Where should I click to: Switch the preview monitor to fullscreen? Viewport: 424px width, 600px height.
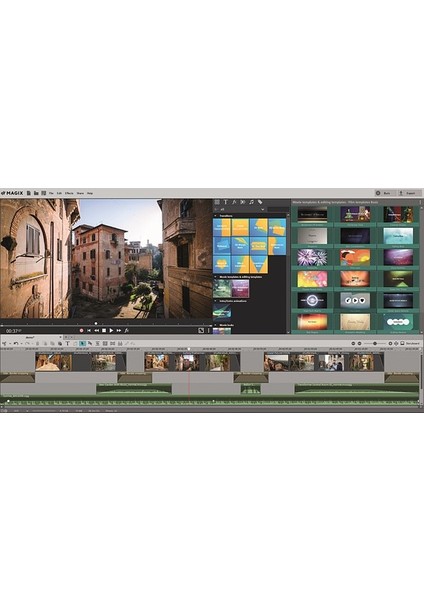click(x=201, y=330)
